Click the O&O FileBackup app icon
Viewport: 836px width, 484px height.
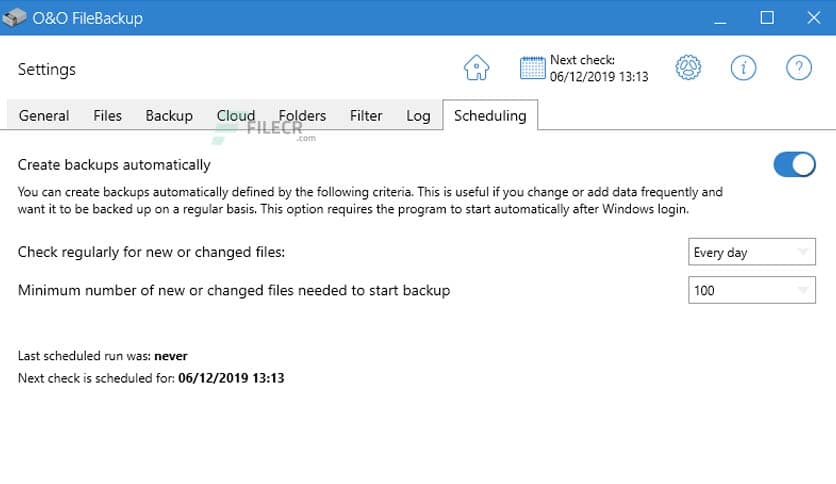(x=14, y=18)
